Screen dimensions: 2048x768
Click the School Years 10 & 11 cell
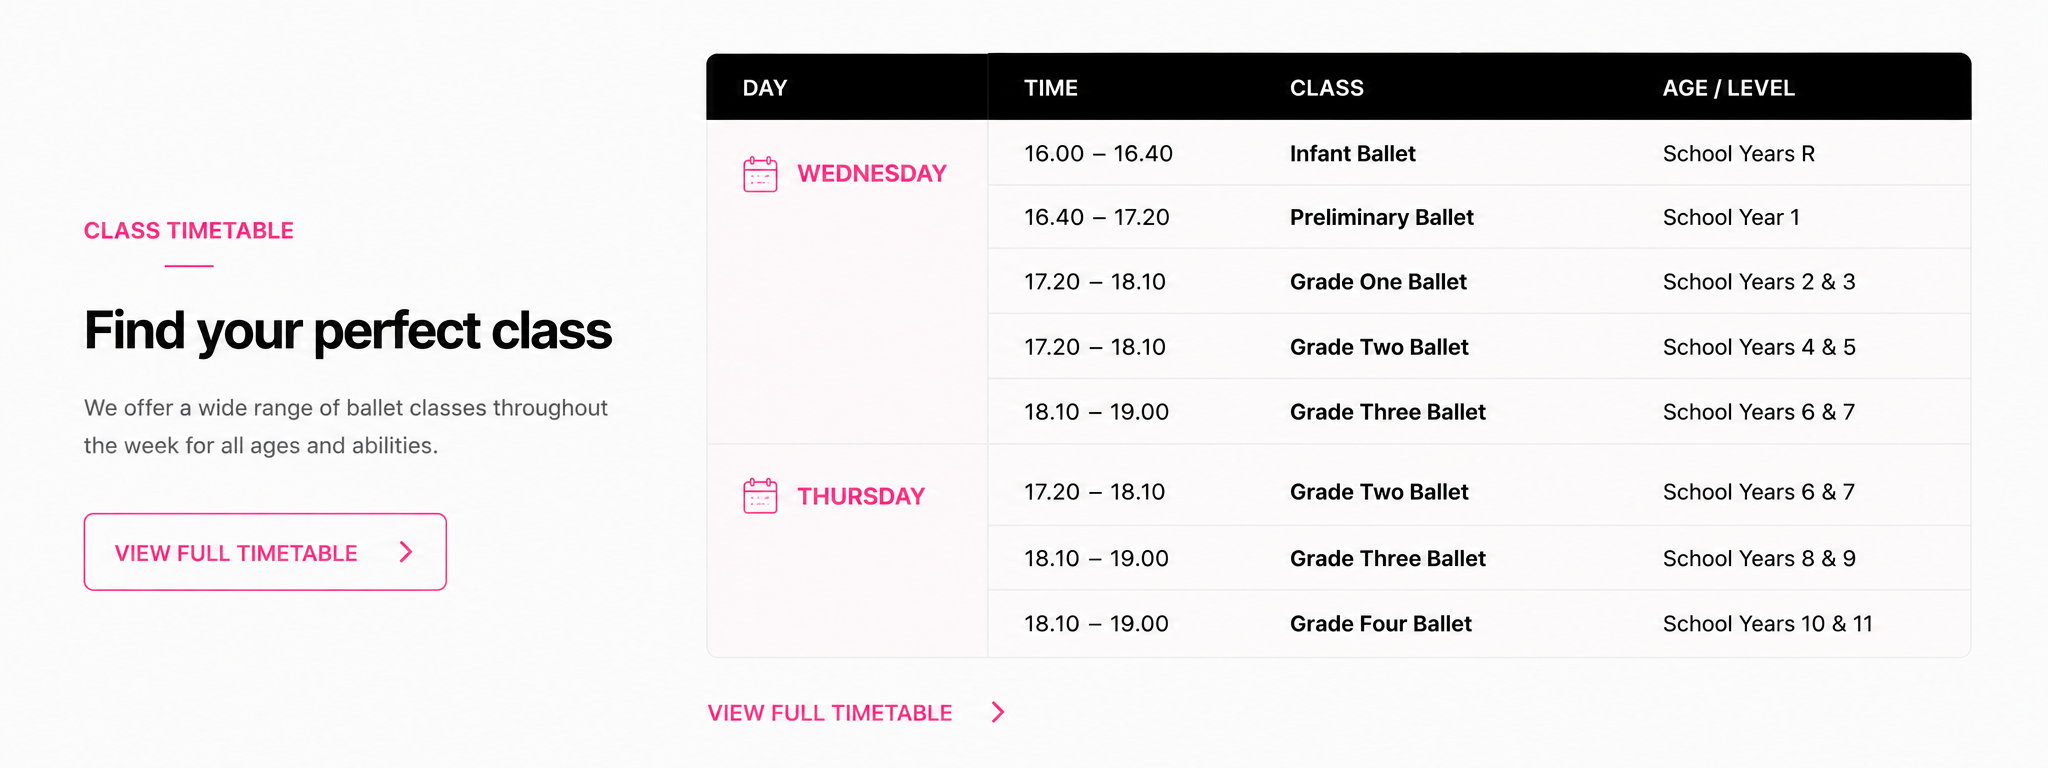tap(1768, 624)
